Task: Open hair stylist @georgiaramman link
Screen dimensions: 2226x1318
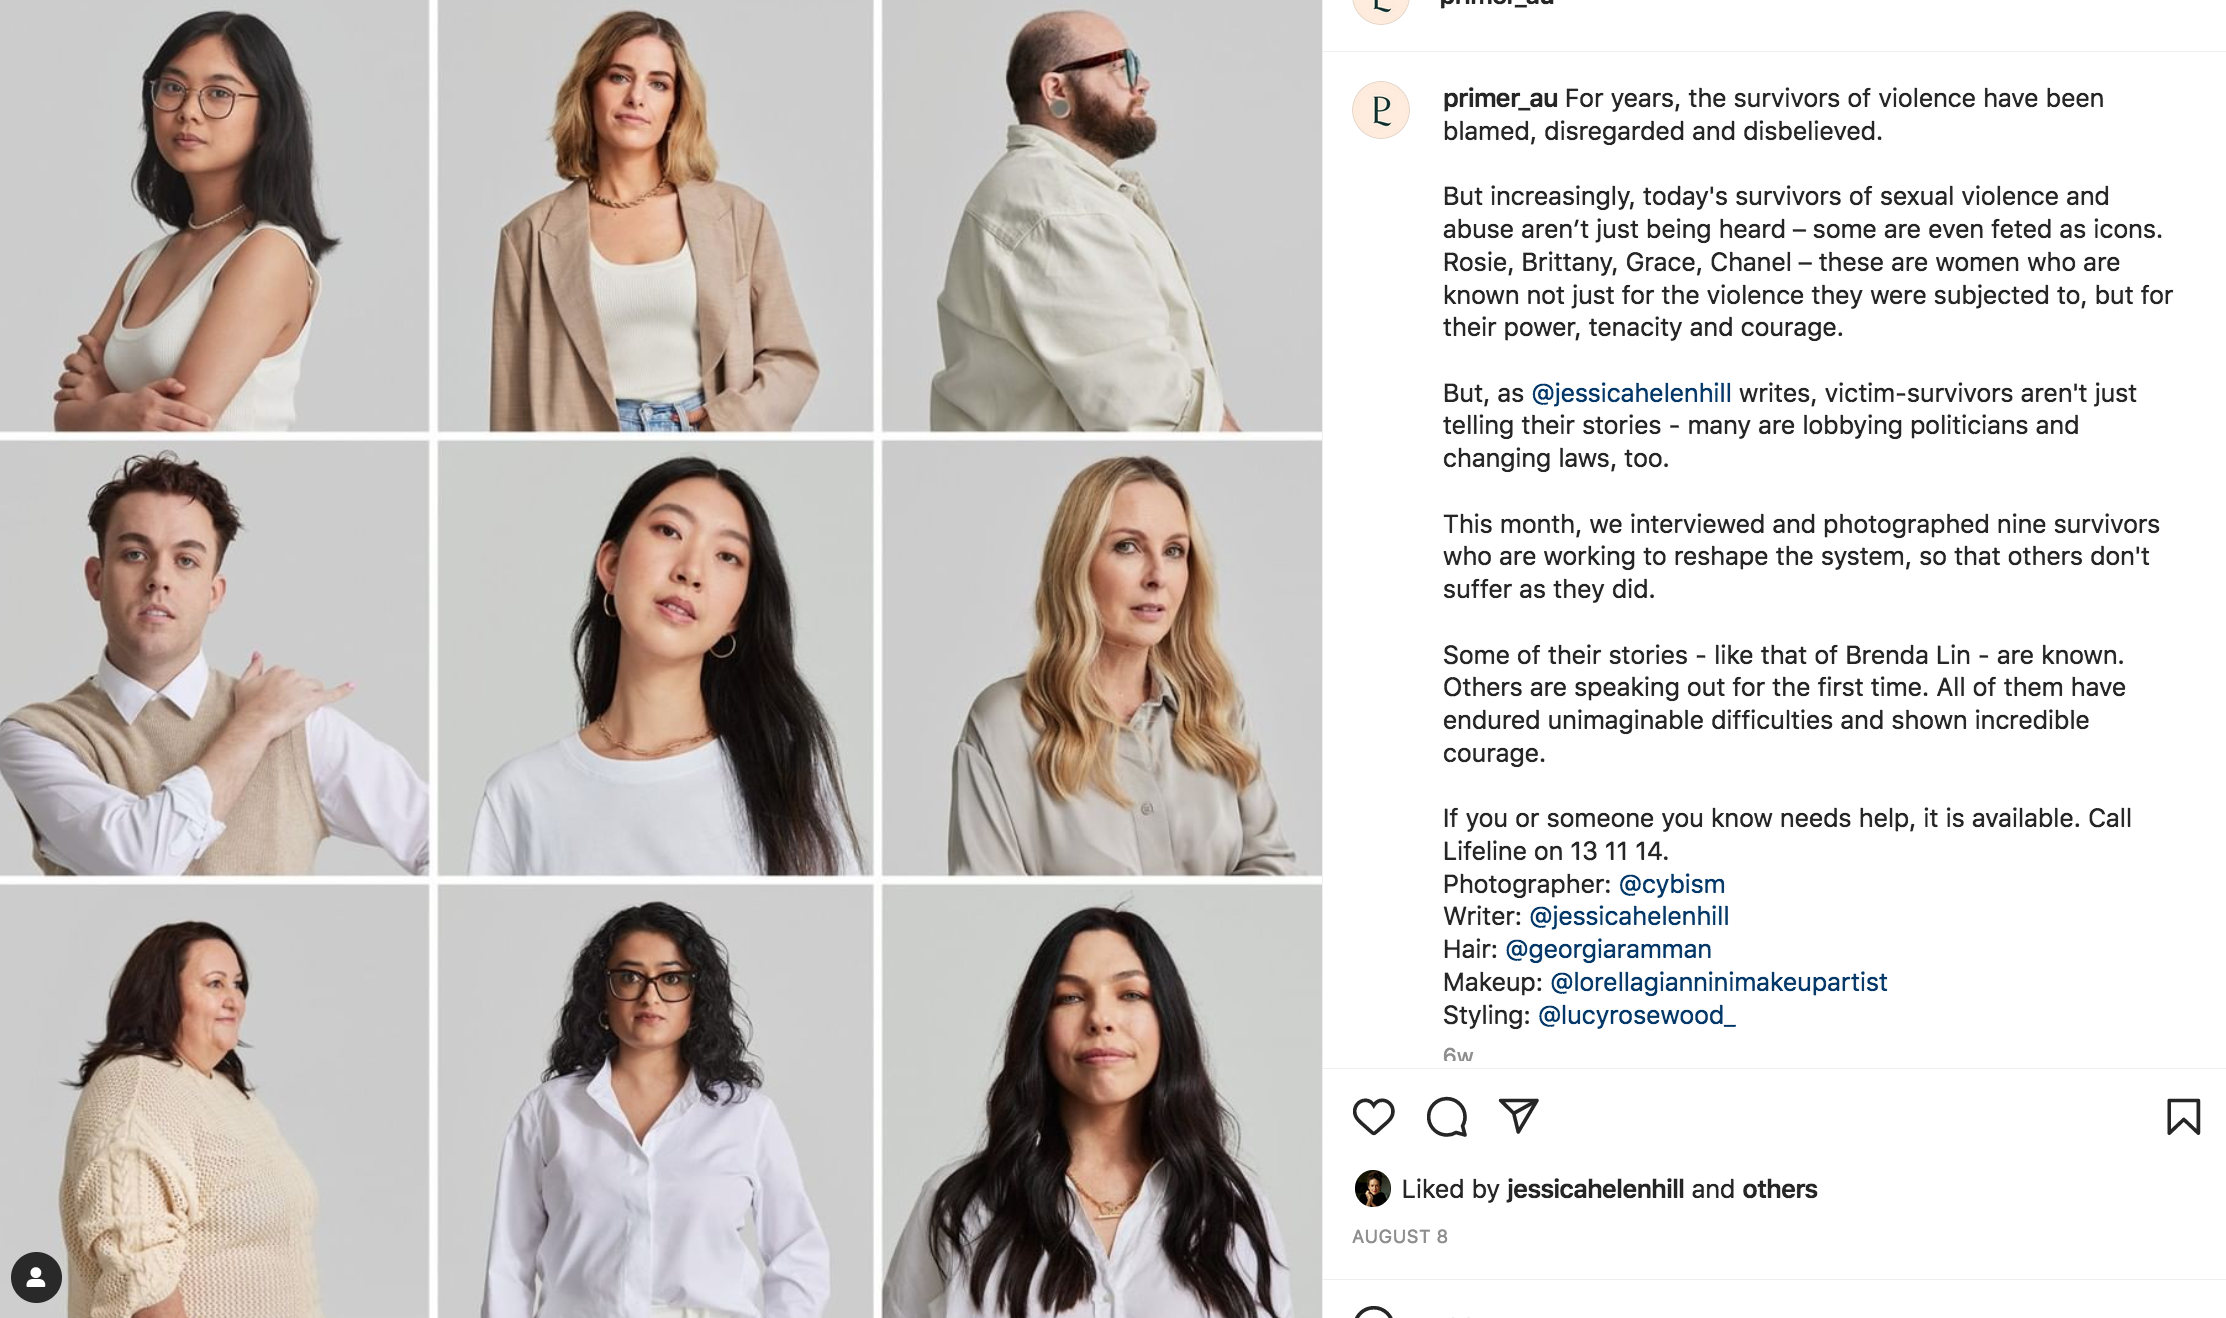Action: point(1608,949)
